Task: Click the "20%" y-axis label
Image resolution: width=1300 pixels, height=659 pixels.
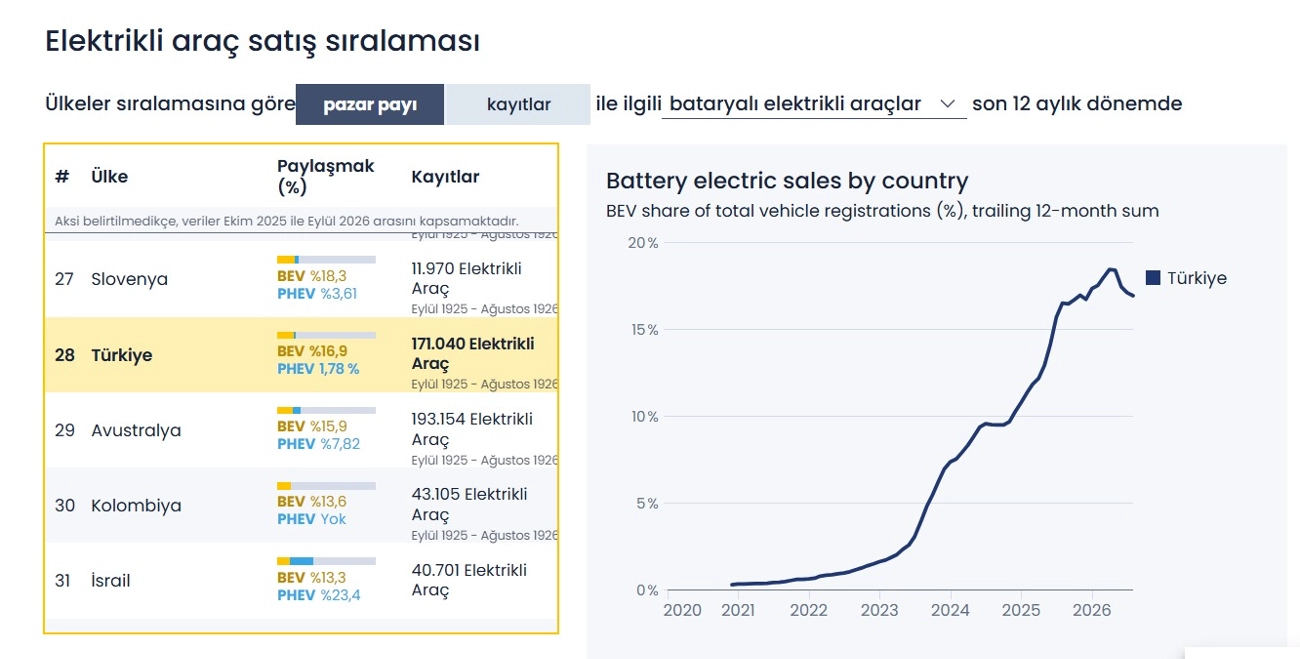Action: click(642, 243)
